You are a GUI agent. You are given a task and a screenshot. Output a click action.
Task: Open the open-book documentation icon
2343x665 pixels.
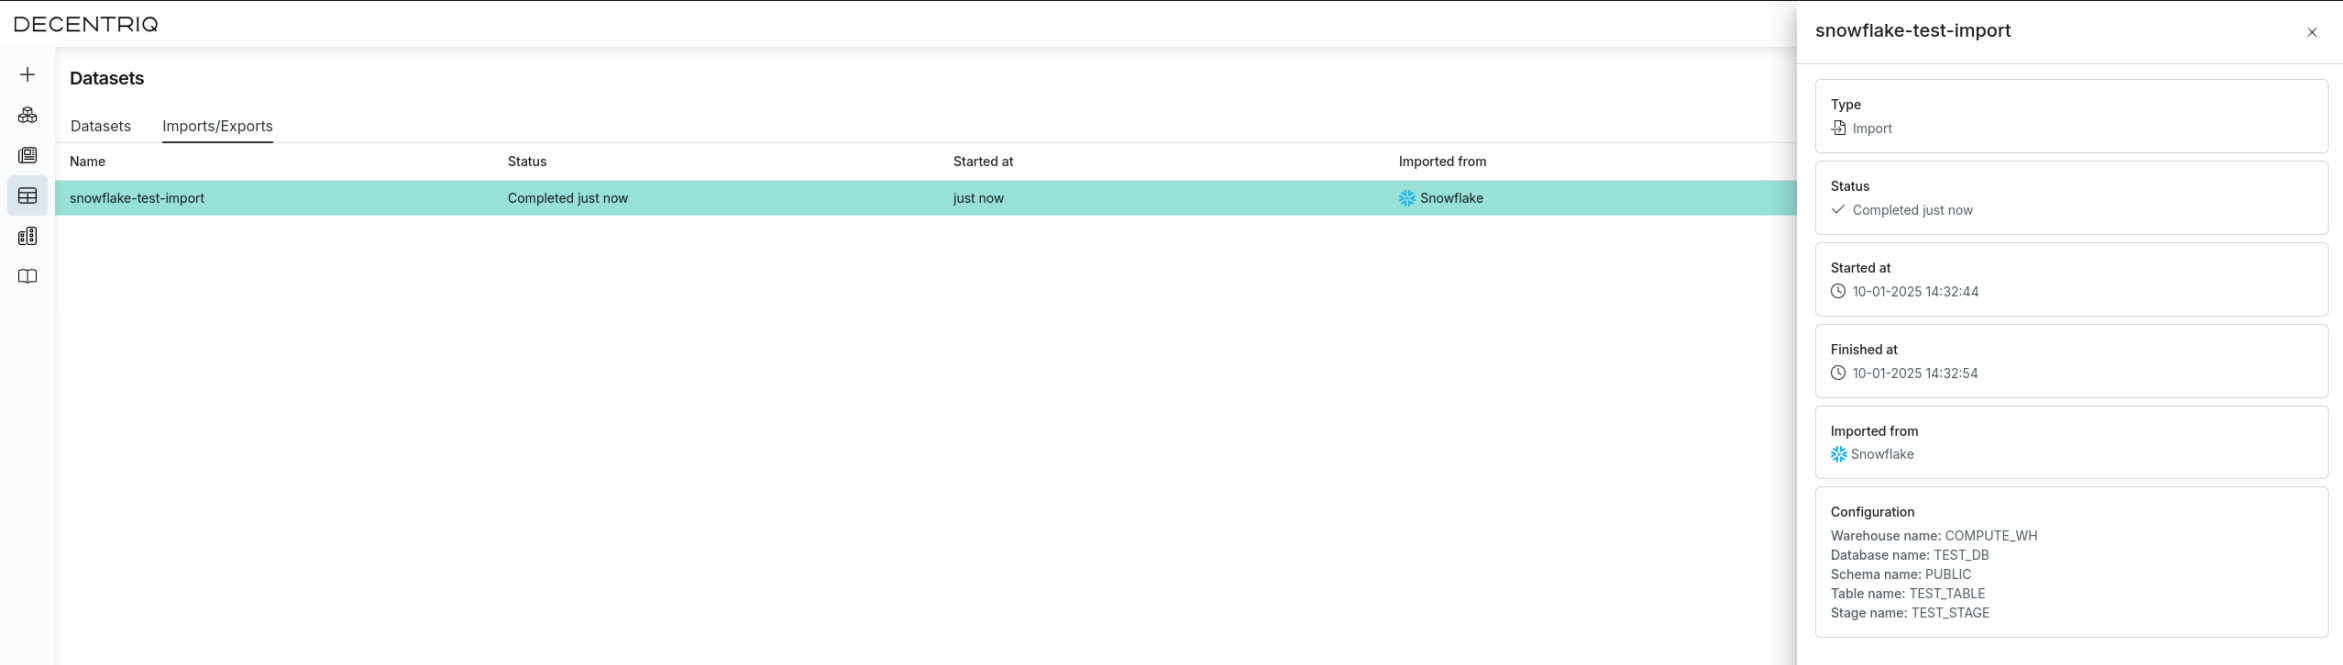point(27,277)
